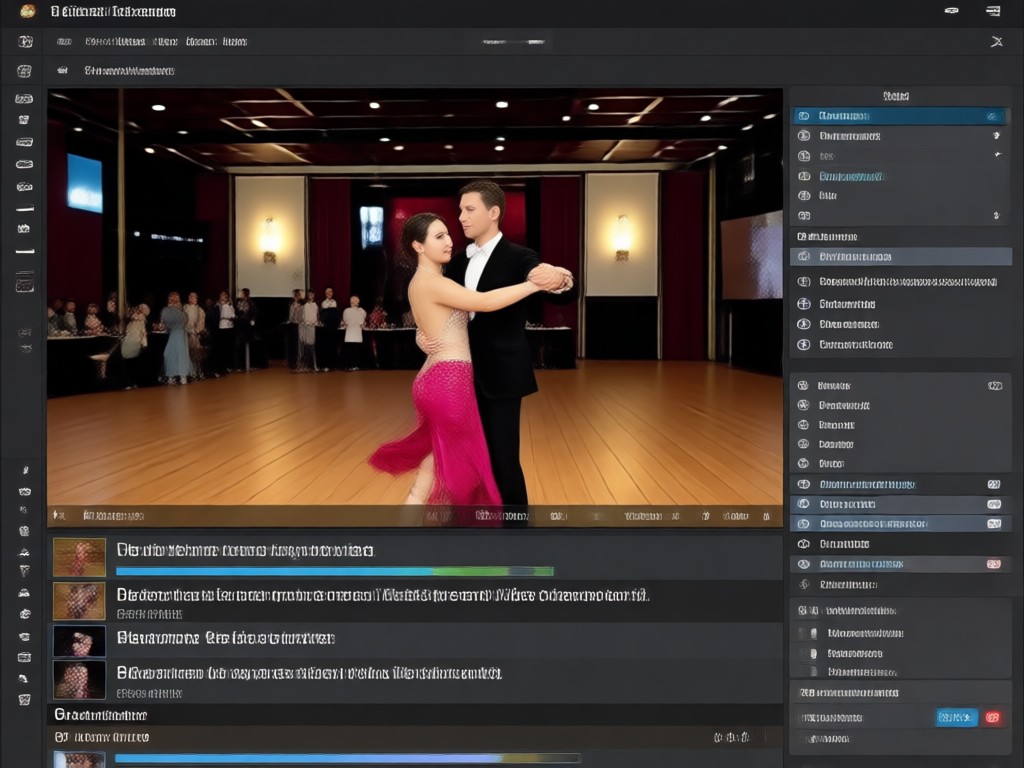Toggle the red badge in the right panel list

click(993, 564)
